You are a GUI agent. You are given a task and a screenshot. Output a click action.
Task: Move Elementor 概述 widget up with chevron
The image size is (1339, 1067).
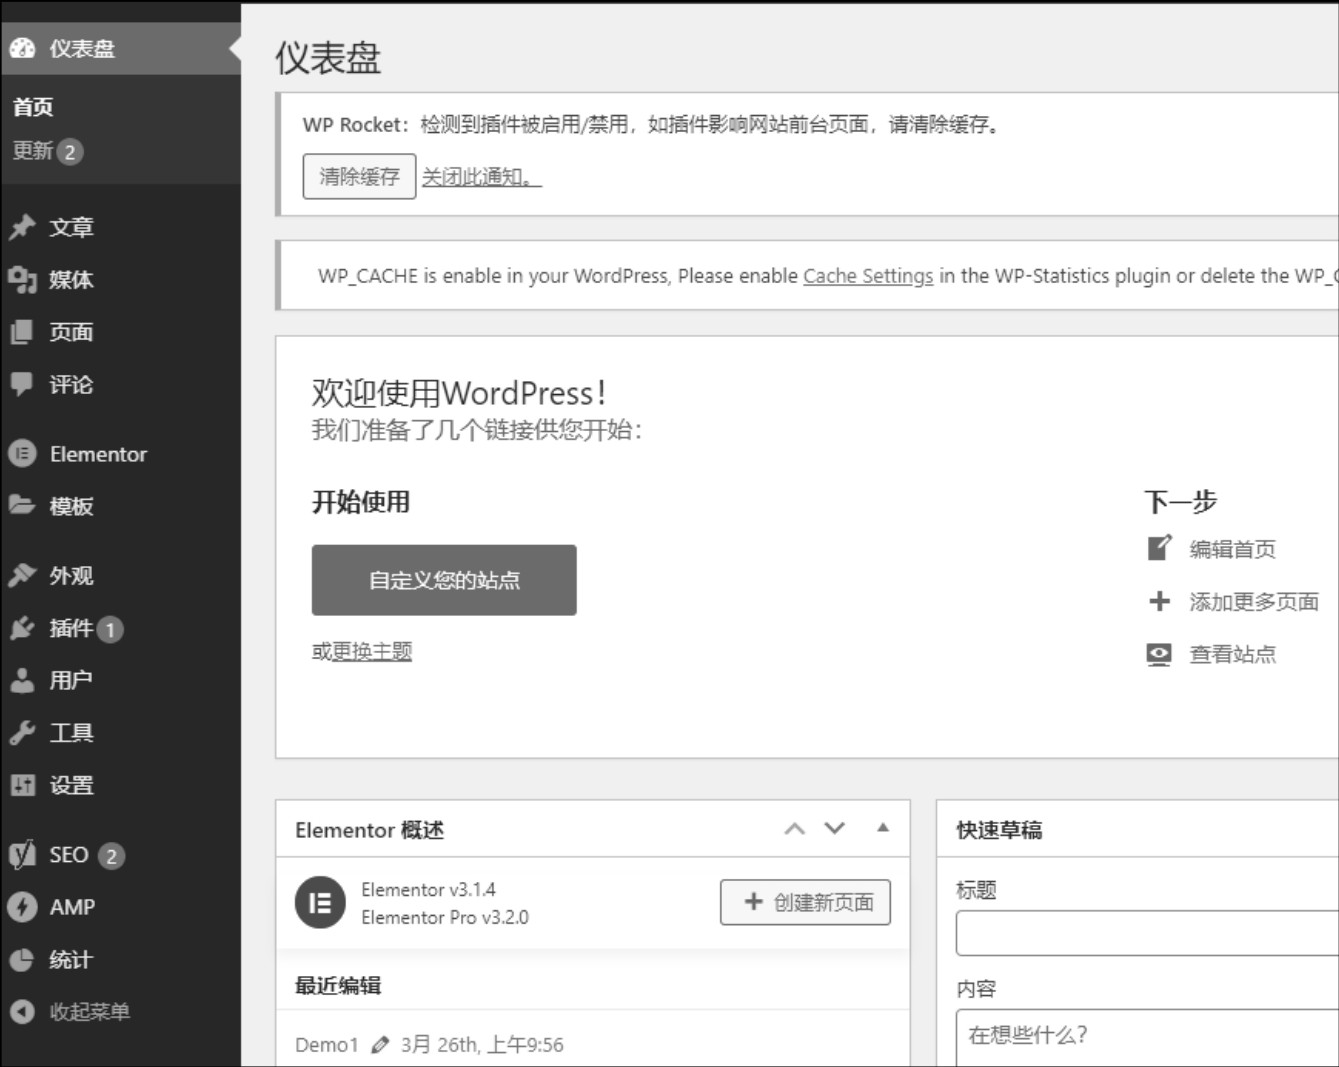[795, 829]
